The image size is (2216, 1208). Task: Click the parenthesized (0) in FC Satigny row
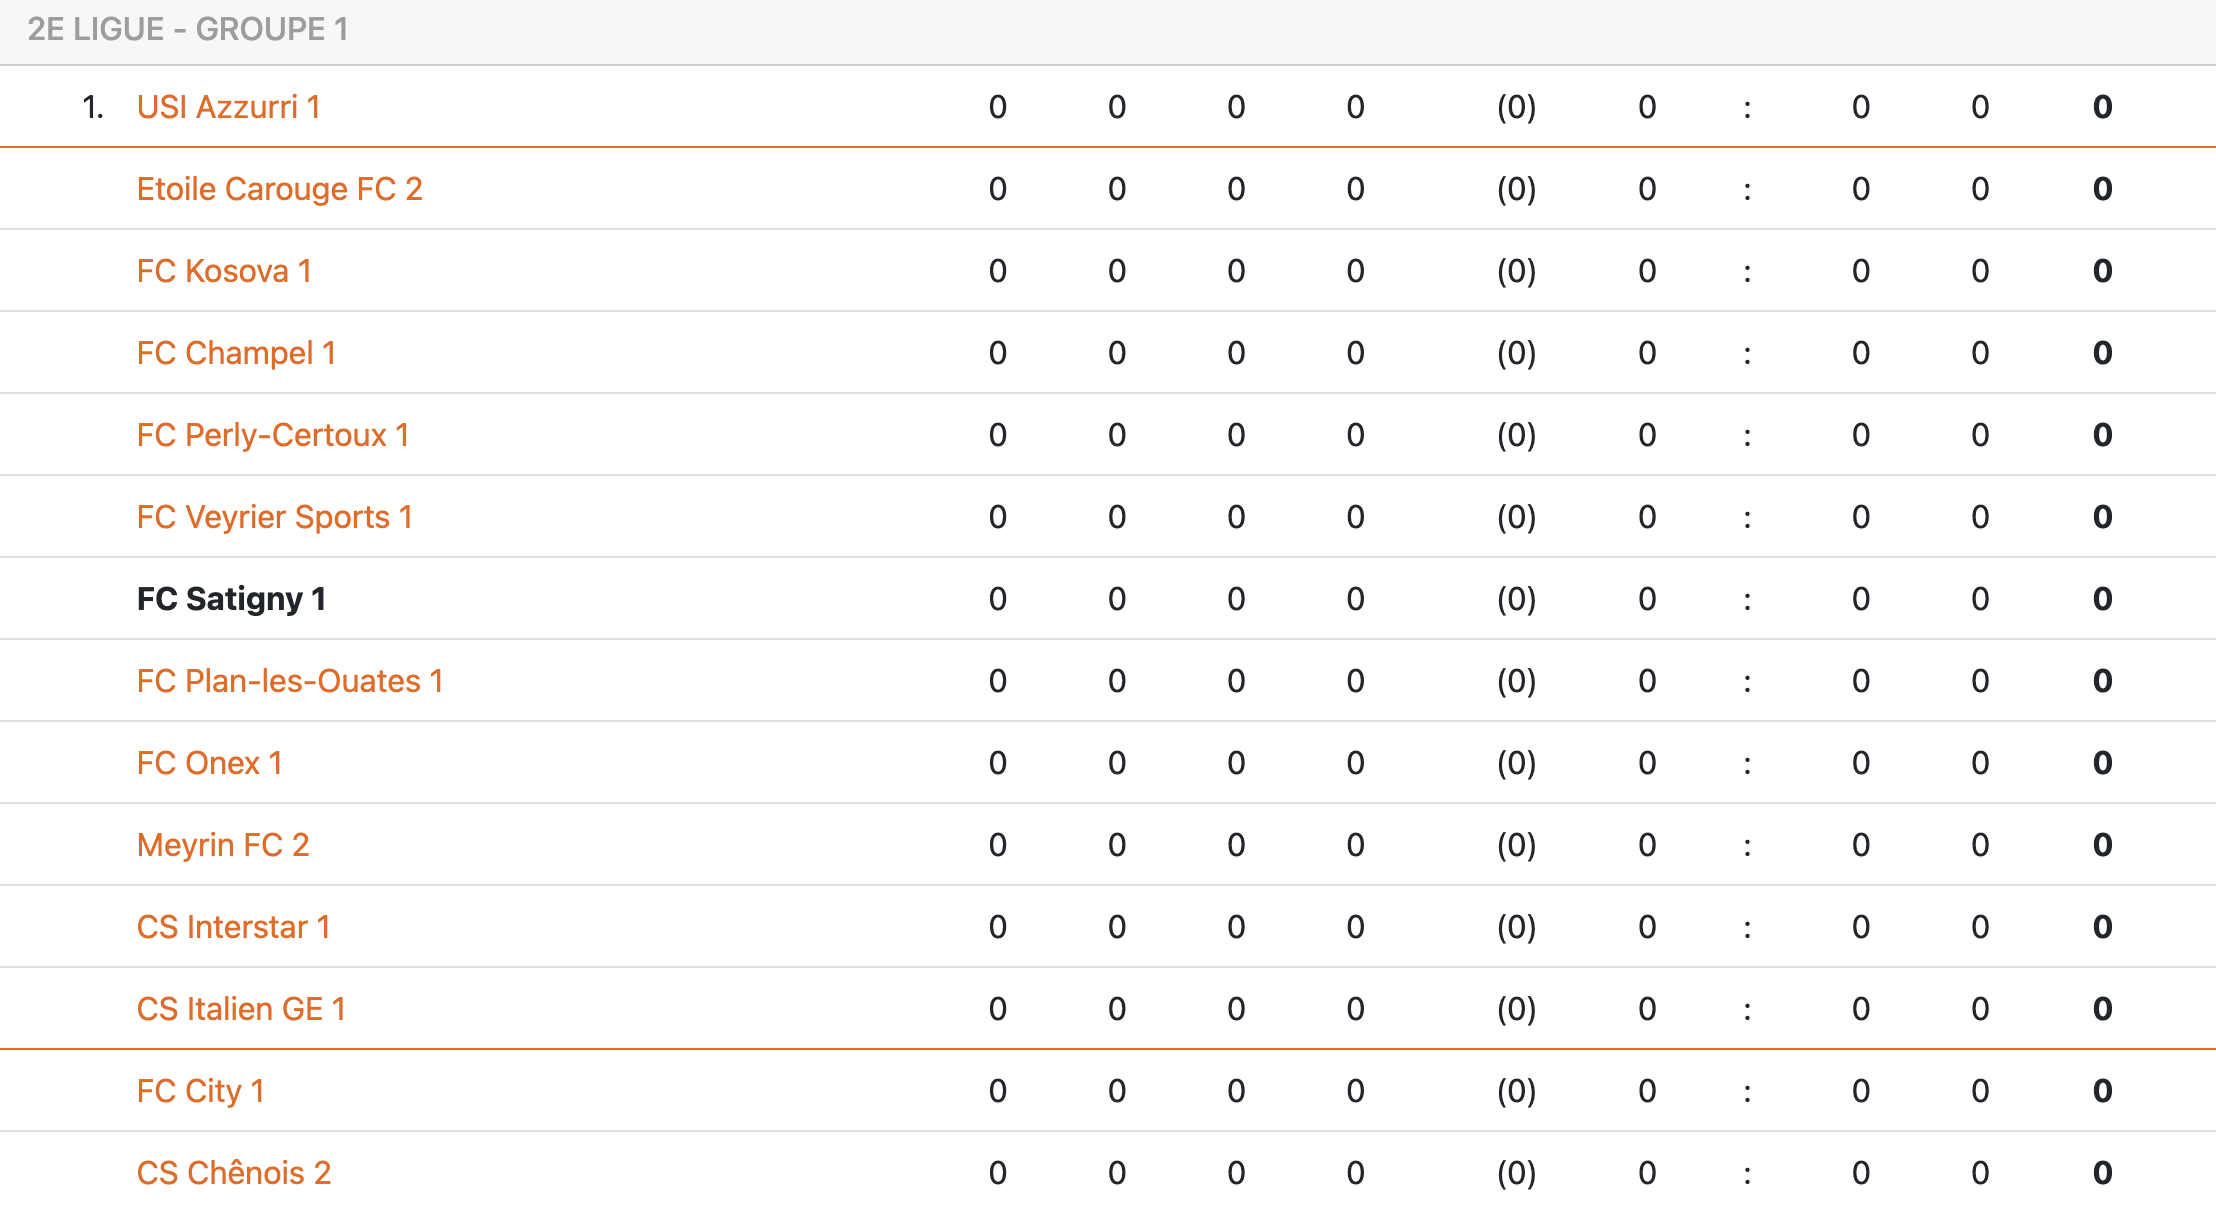(x=1516, y=599)
